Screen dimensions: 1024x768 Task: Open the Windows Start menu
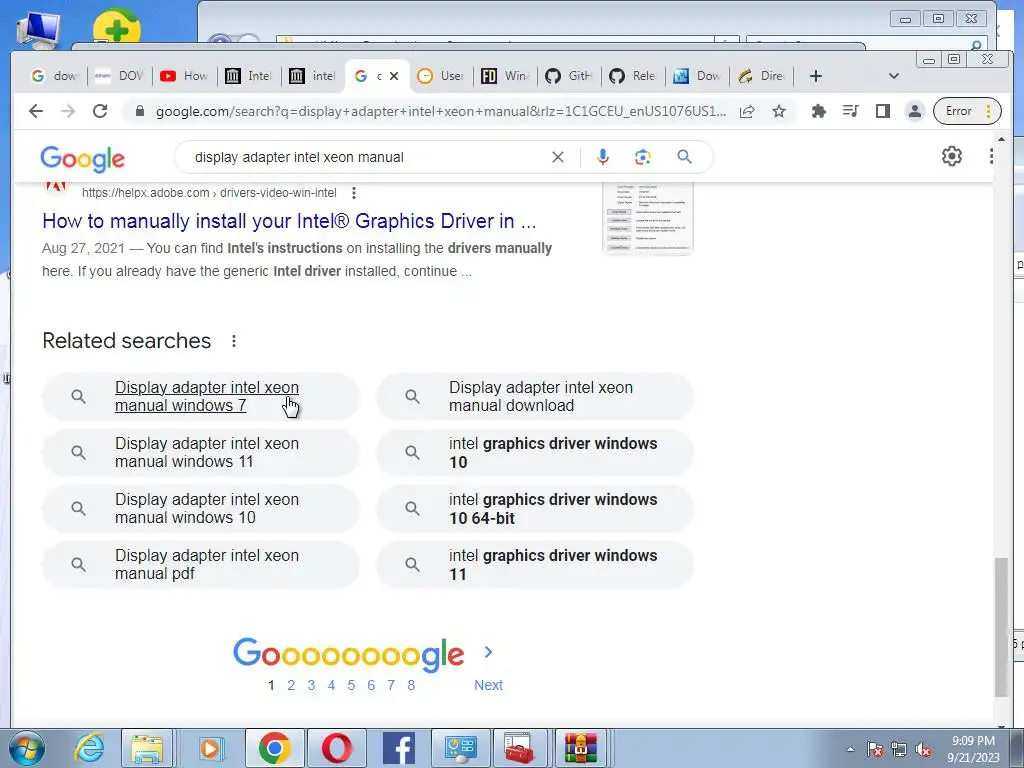[x=27, y=748]
